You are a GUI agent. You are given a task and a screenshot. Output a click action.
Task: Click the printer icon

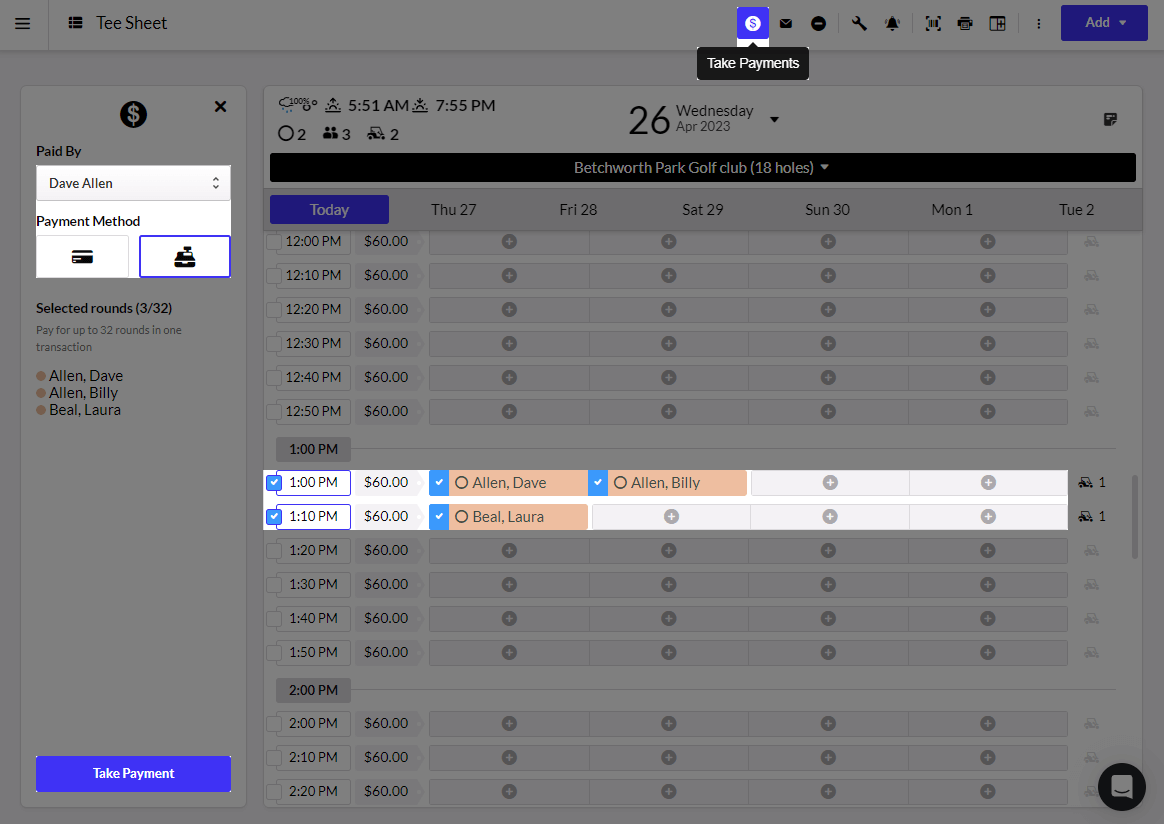point(965,24)
